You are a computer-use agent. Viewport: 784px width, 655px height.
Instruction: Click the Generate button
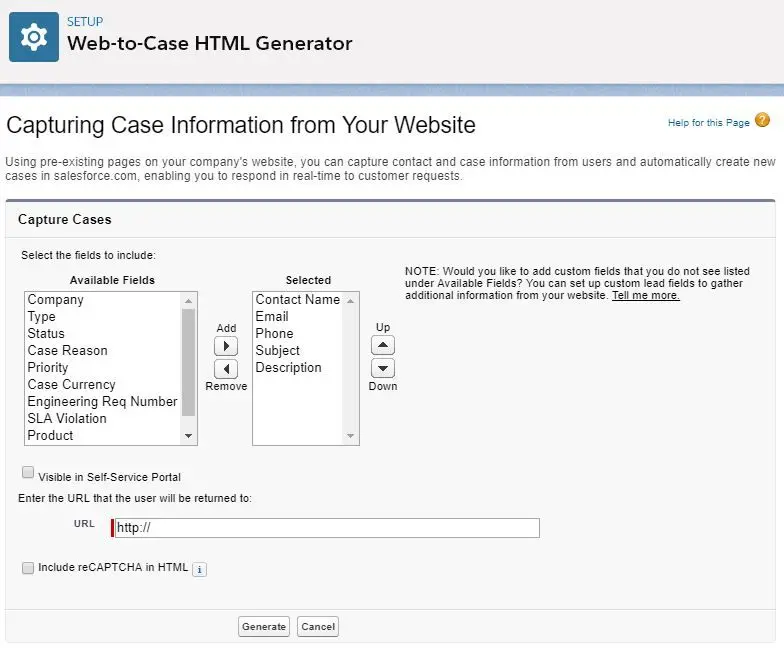(x=264, y=626)
